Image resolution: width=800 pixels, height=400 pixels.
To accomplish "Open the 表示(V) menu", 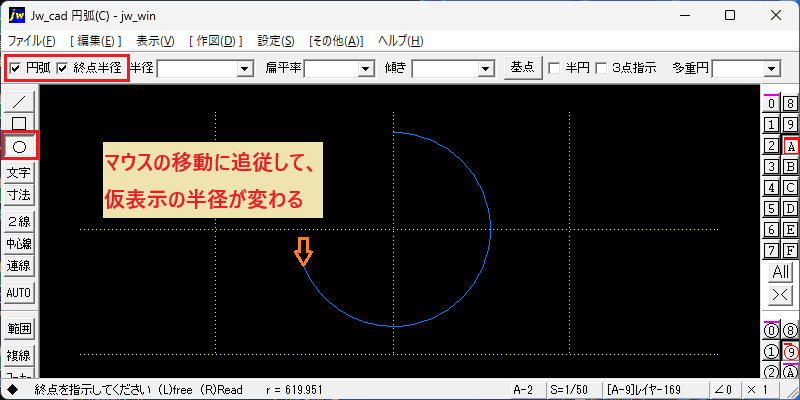I will [x=155, y=41].
